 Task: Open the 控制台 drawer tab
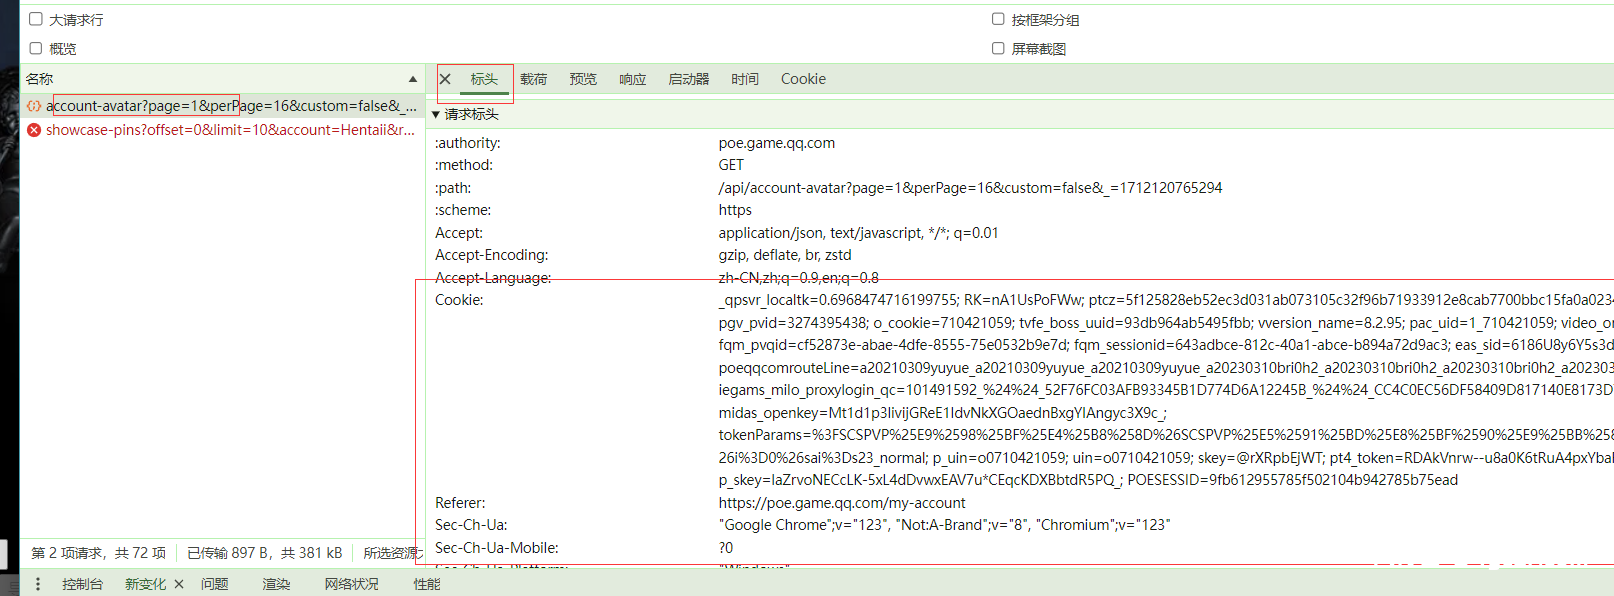click(82, 584)
